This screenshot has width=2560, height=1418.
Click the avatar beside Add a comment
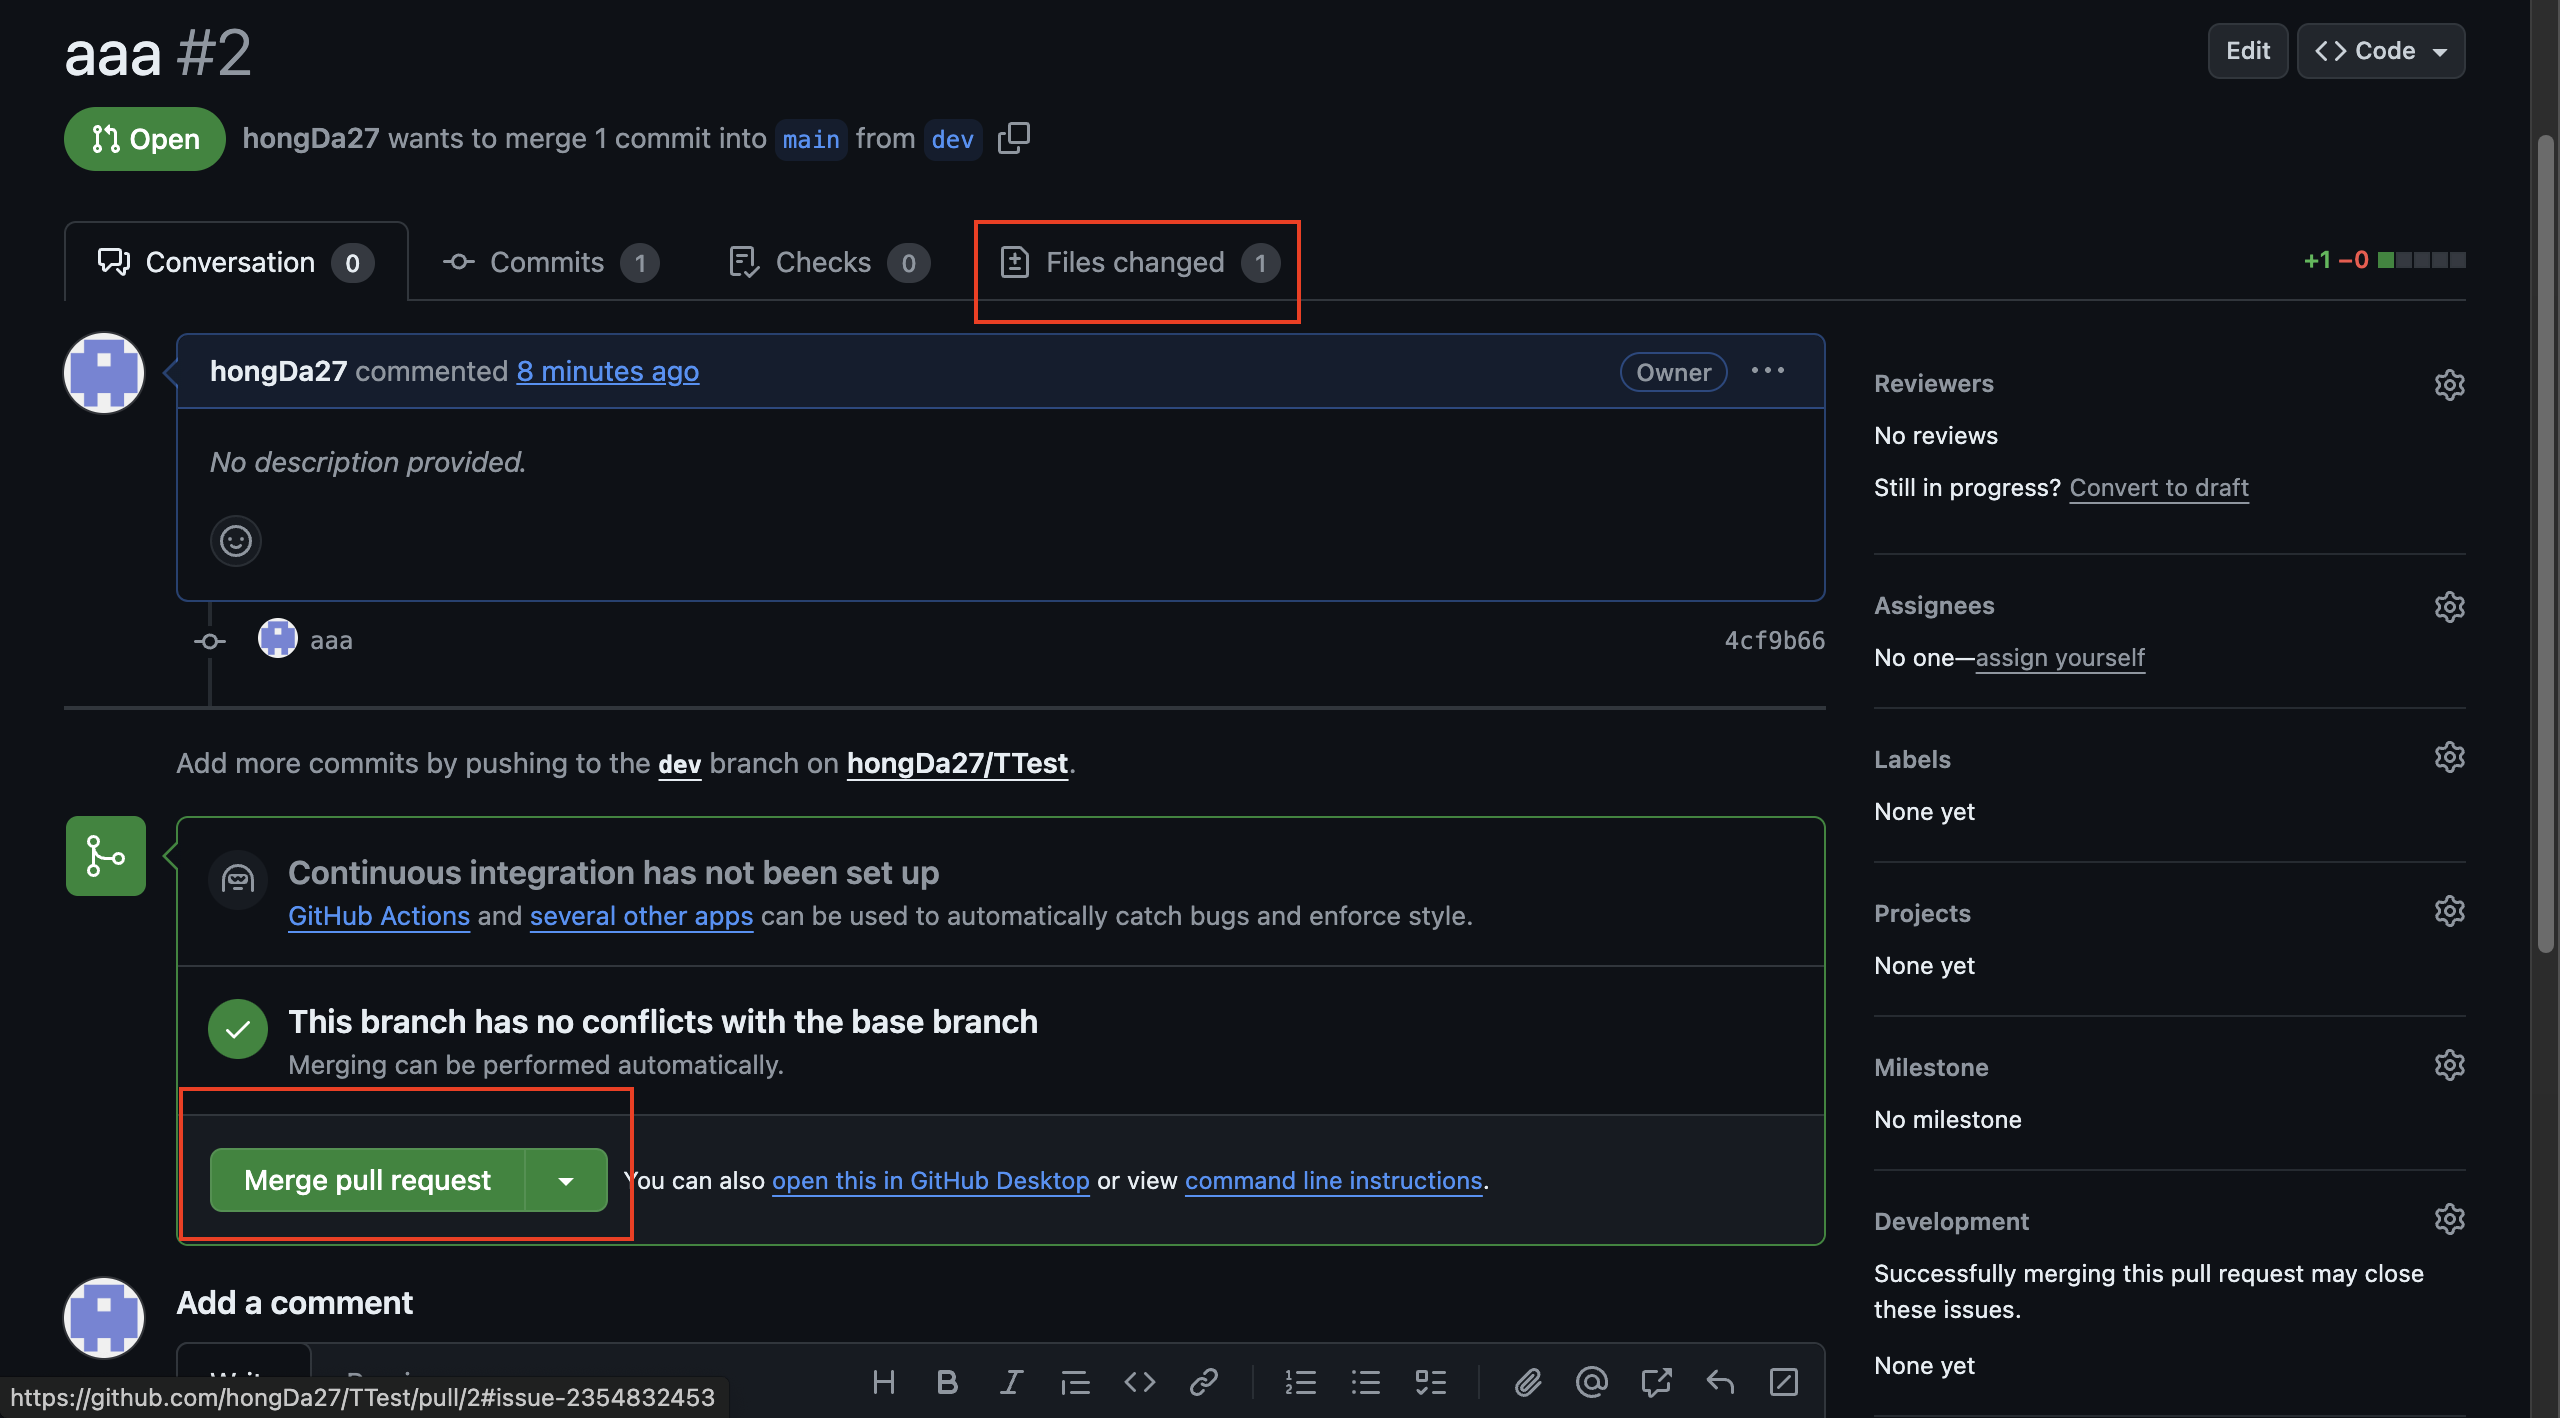[x=104, y=1317]
